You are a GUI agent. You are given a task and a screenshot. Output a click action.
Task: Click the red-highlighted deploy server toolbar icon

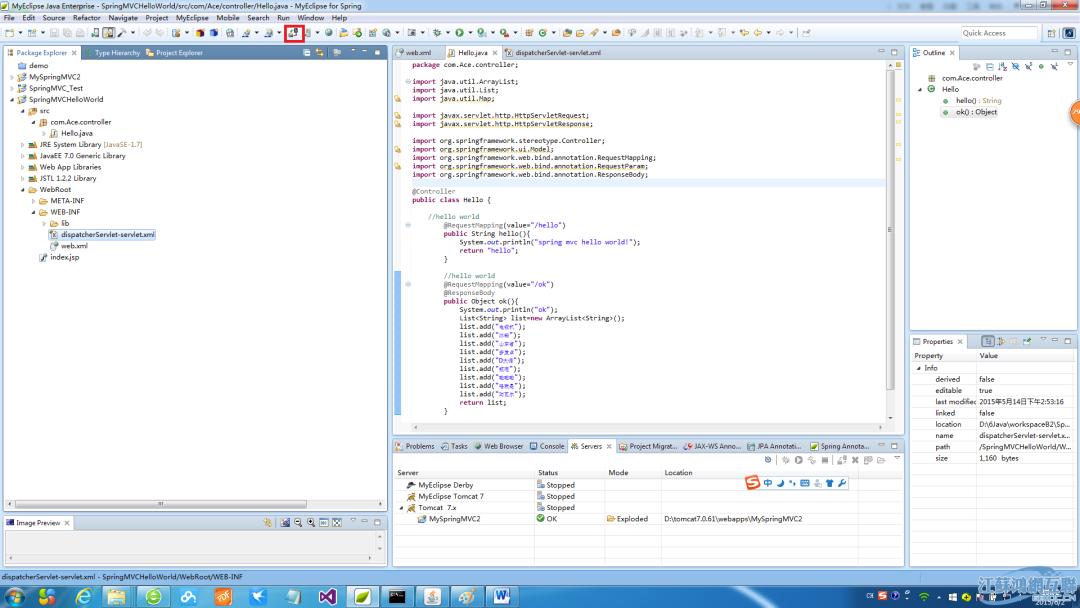point(294,33)
